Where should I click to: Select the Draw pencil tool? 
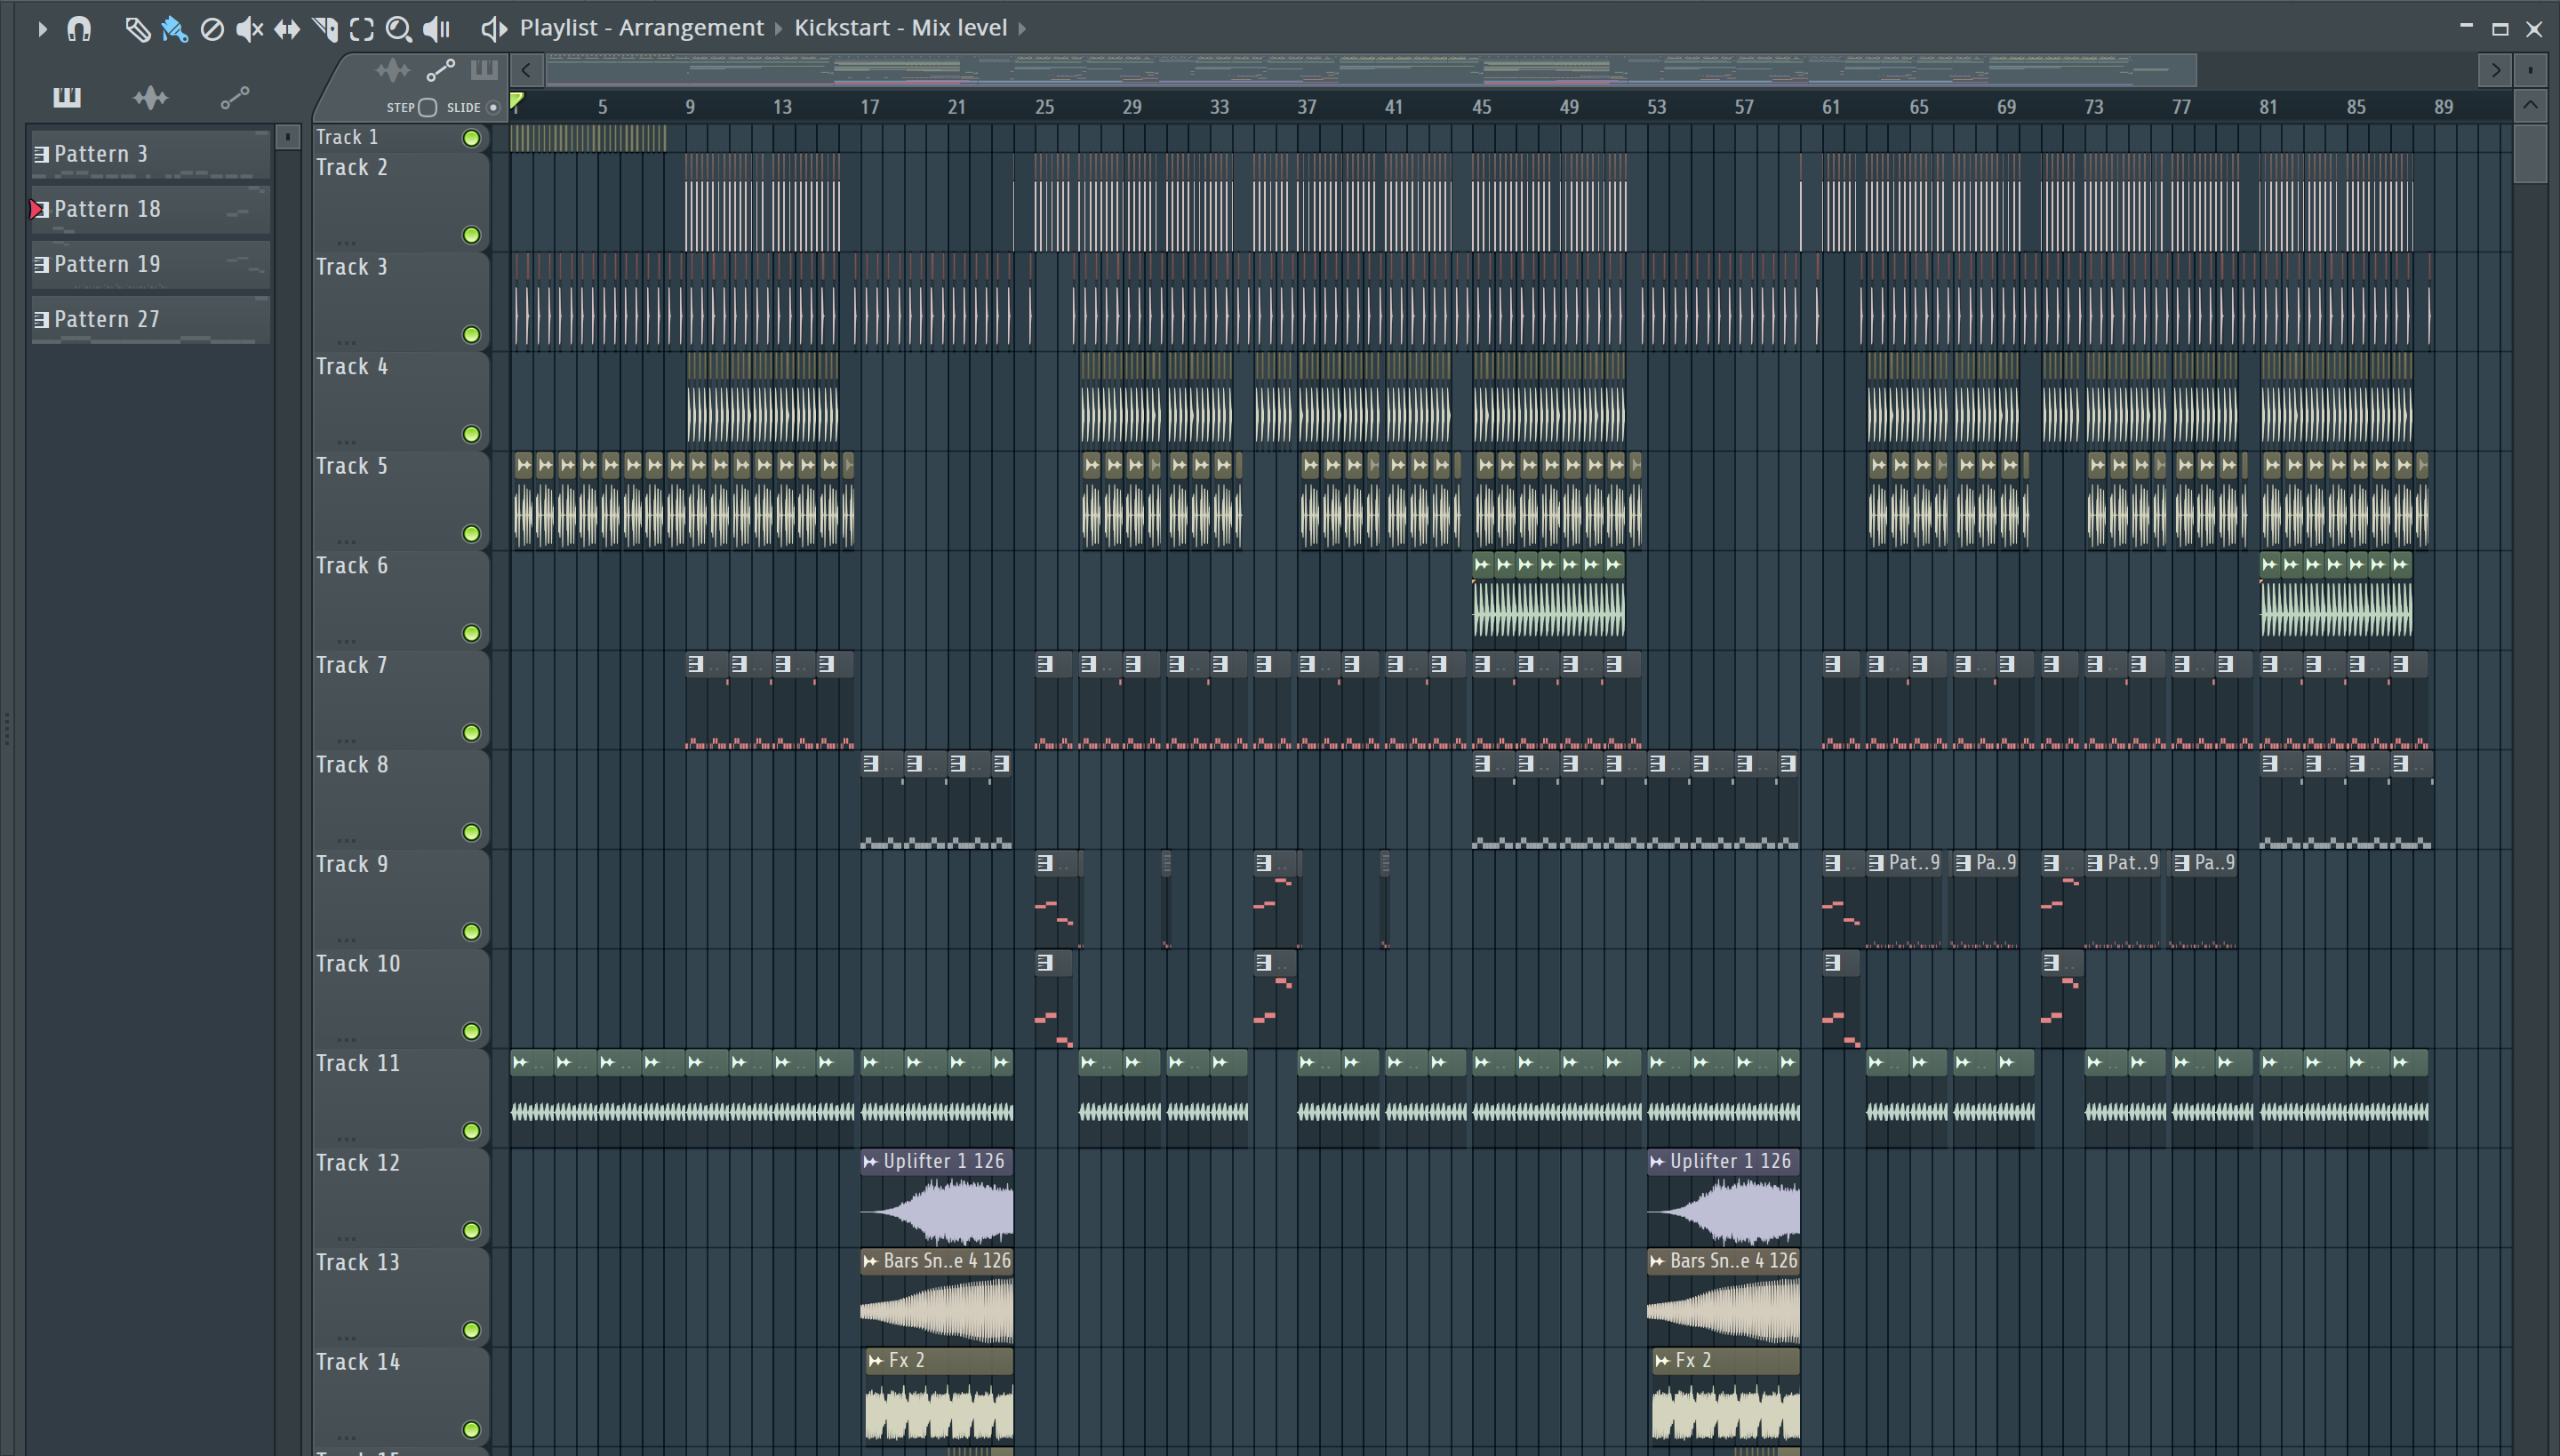(137, 29)
